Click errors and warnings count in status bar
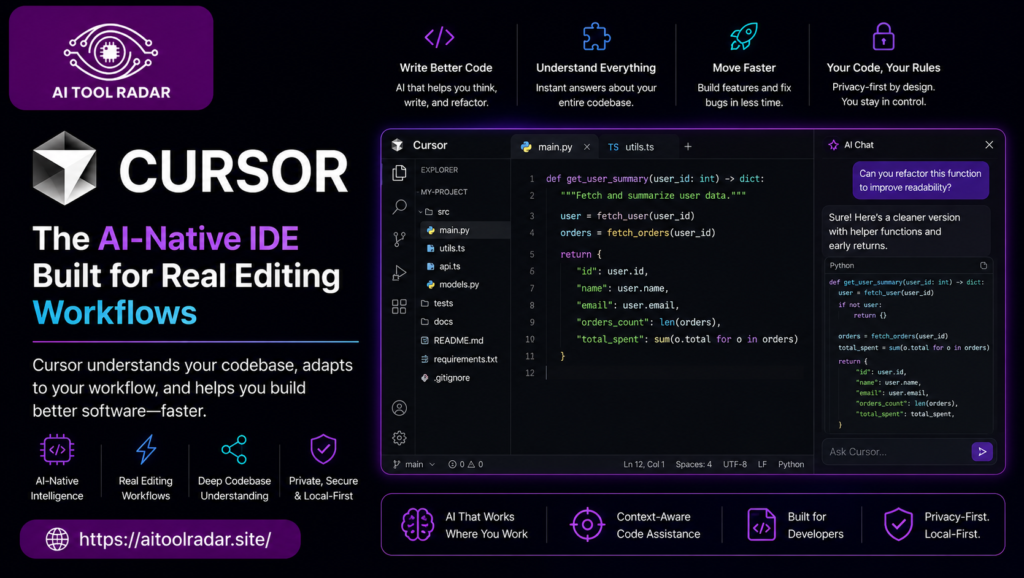Viewport: 1024px width, 578px height. point(466,464)
